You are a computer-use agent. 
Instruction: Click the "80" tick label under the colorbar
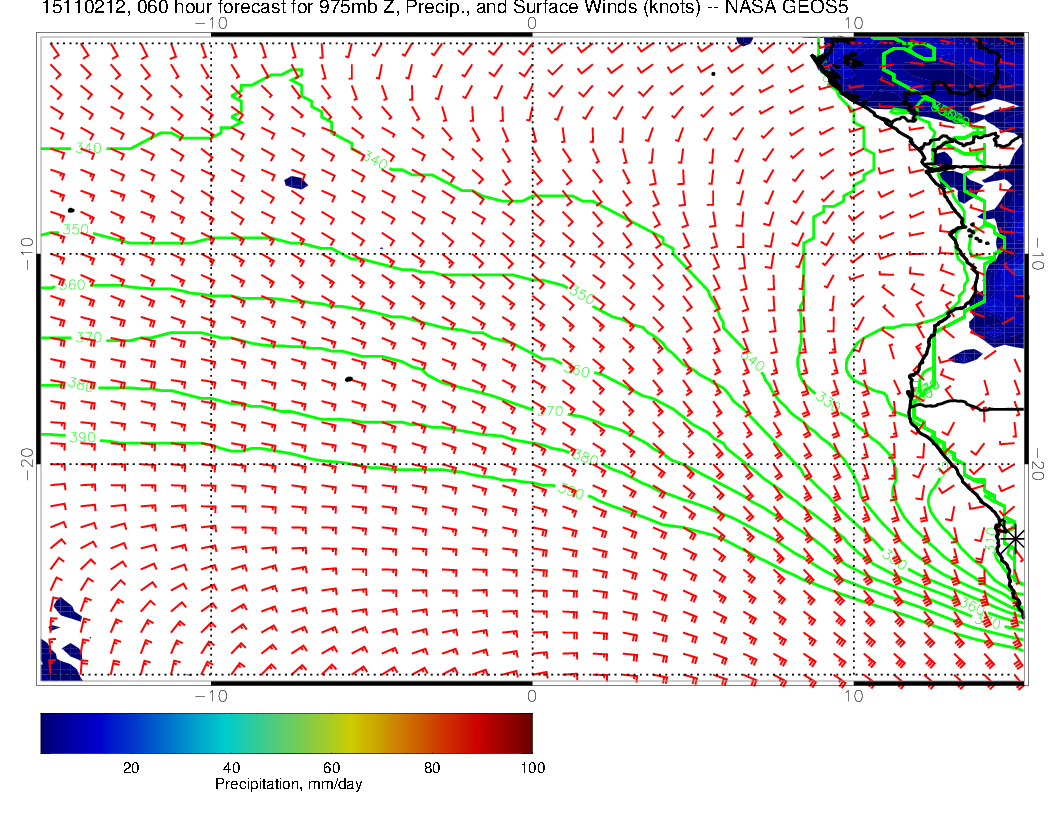(432, 768)
